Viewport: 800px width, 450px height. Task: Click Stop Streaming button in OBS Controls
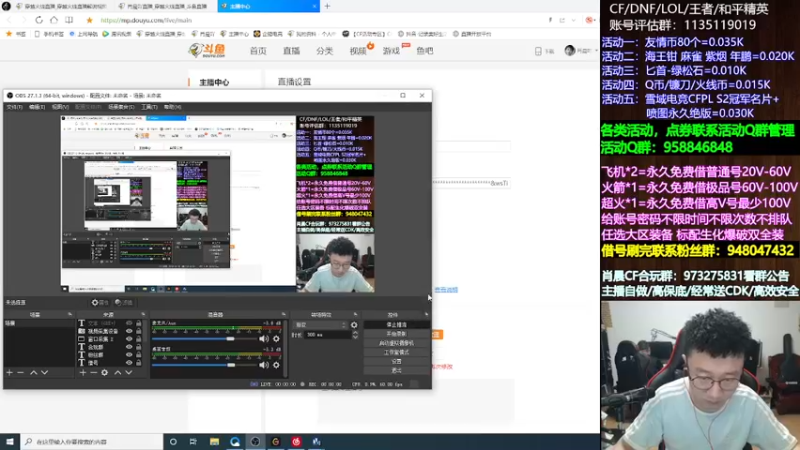coord(396,324)
